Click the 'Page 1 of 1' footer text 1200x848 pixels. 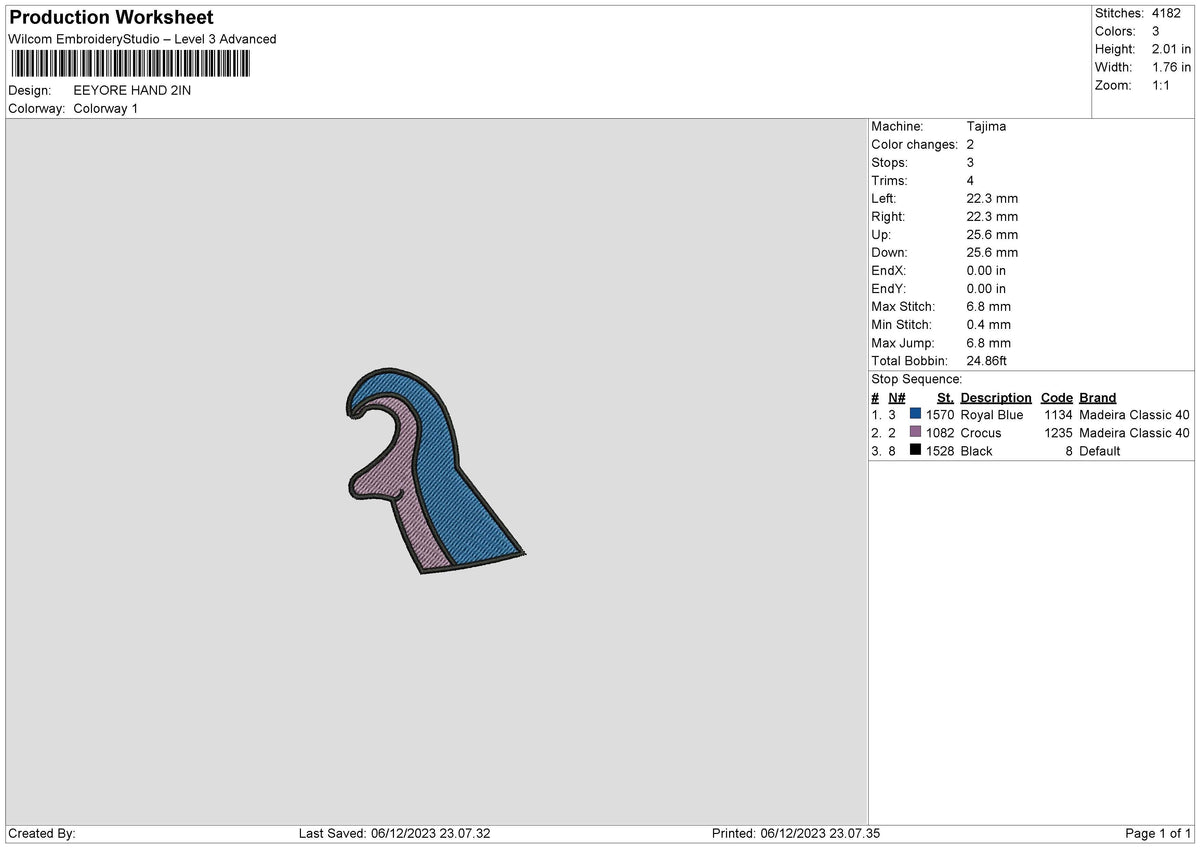pos(1158,833)
